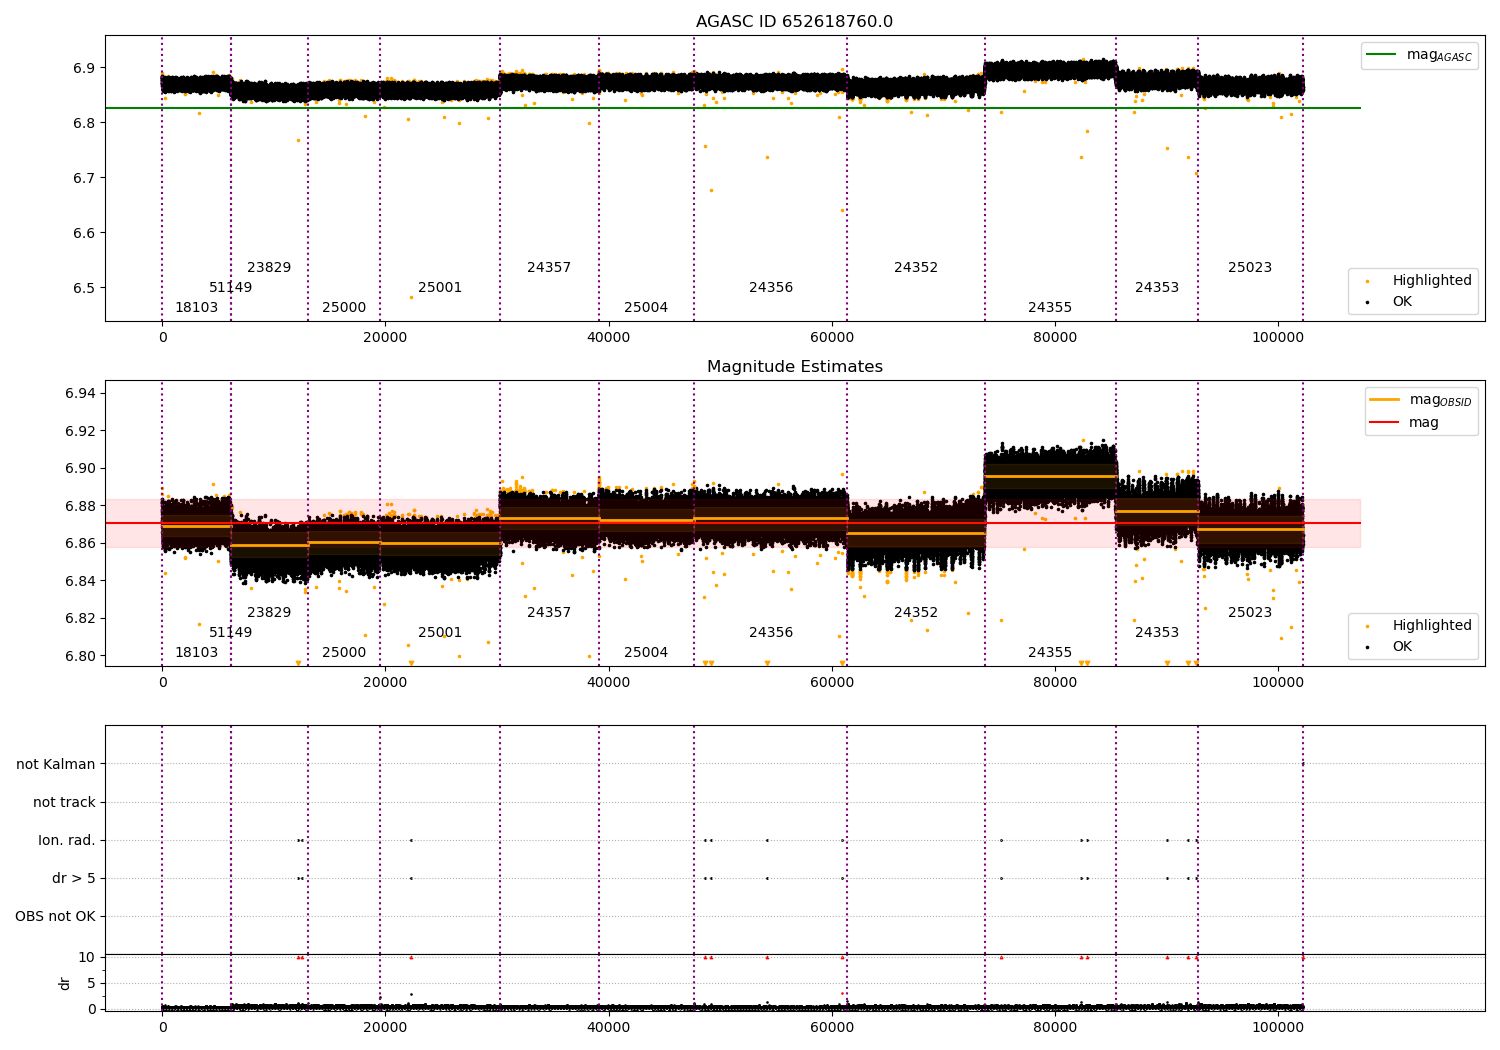Click obsid 25001 in Magnitude Estimates plot

[x=440, y=633]
